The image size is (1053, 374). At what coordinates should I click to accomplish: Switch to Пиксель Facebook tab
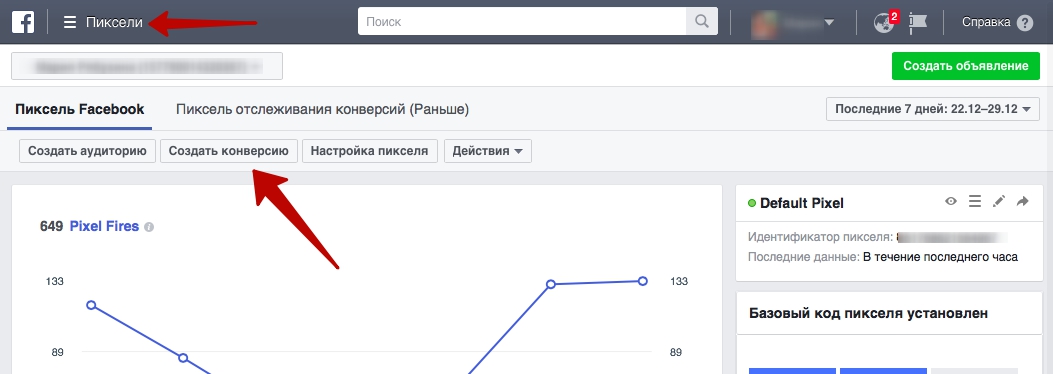point(80,109)
